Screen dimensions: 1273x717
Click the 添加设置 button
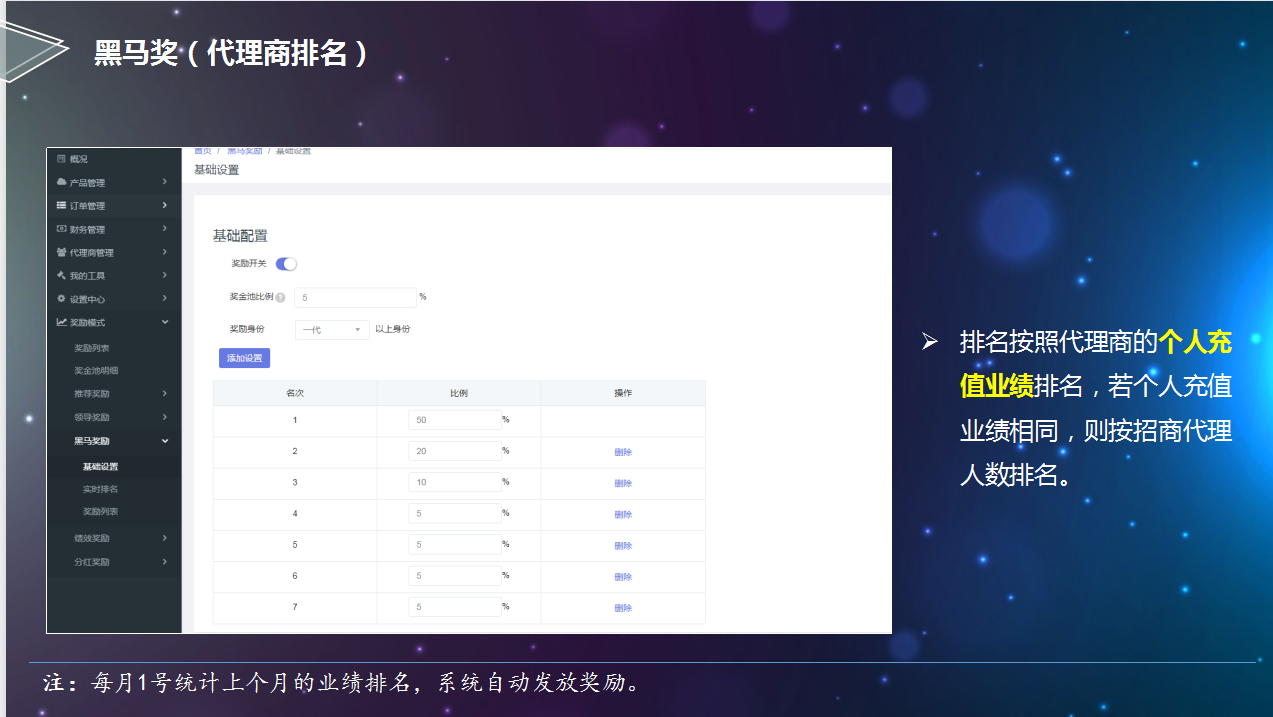tap(244, 358)
